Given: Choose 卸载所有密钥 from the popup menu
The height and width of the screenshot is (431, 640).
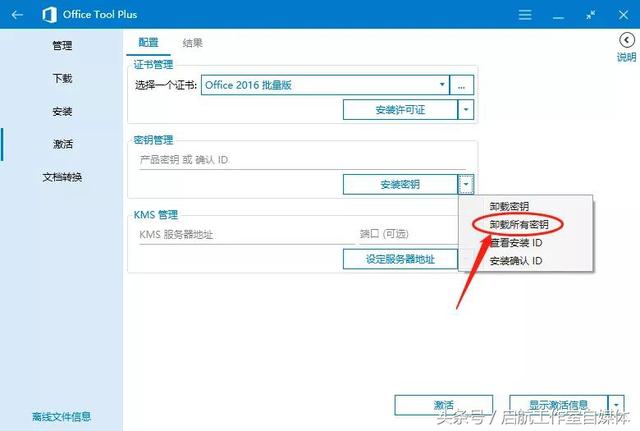Looking at the screenshot, I should click(526, 224).
